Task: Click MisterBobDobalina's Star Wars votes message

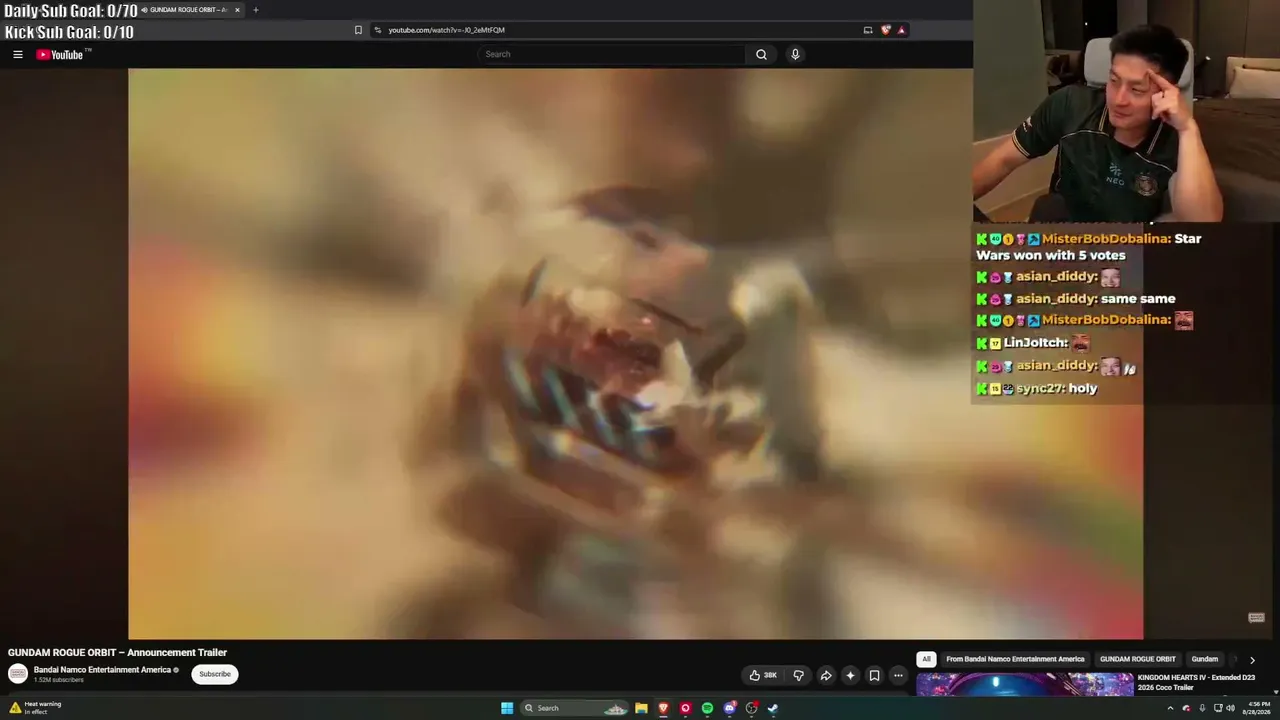Action: click(x=1089, y=247)
